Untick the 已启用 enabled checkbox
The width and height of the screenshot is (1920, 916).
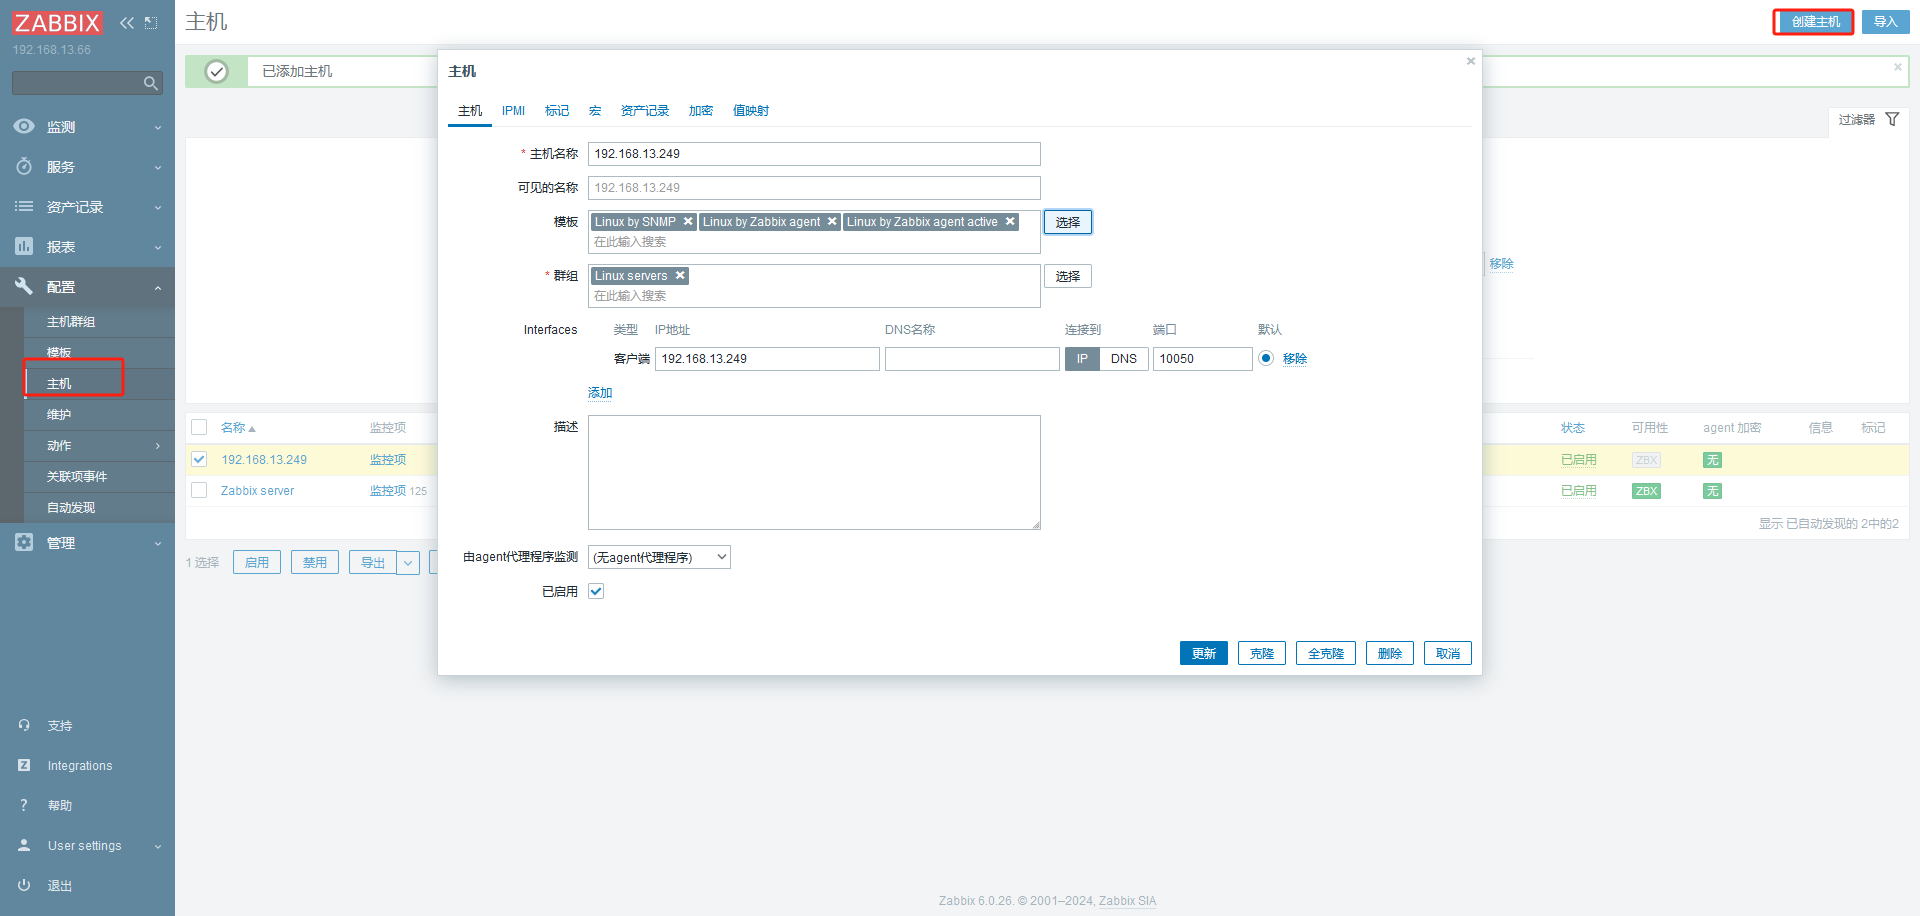pyautogui.click(x=596, y=591)
